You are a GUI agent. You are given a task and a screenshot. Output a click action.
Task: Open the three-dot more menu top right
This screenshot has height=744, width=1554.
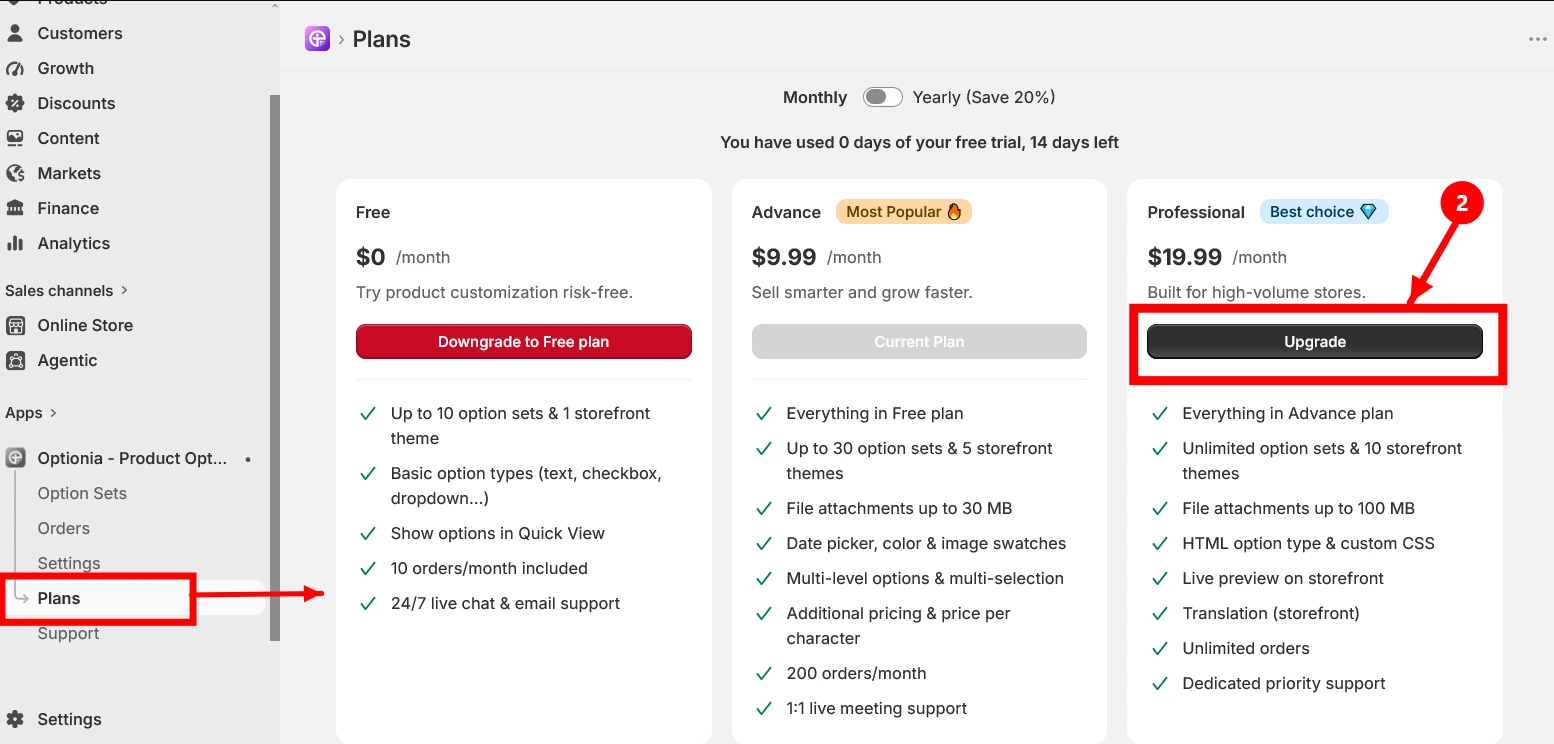(1537, 39)
